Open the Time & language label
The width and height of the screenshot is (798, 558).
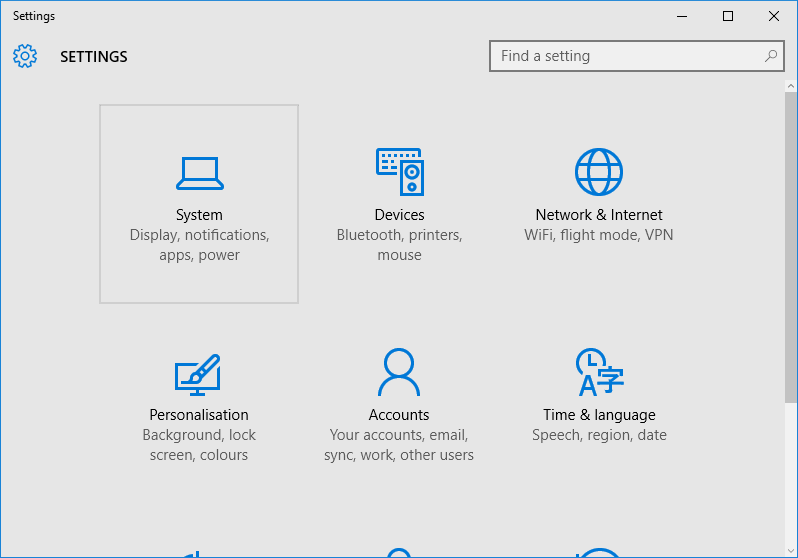point(599,415)
